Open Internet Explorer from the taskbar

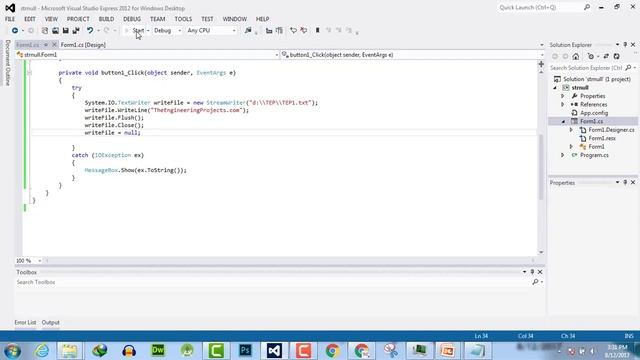tap(42, 351)
